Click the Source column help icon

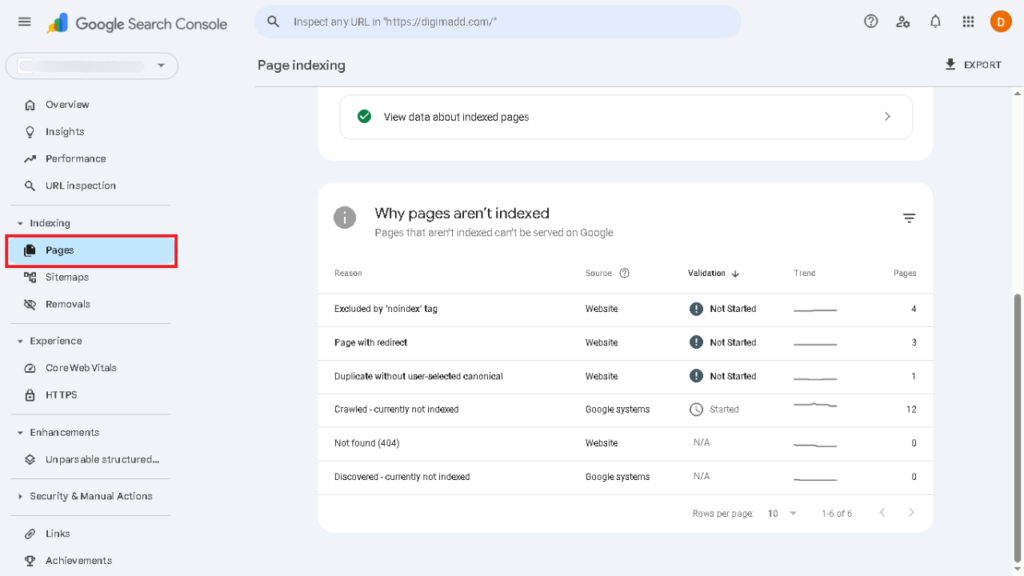[625, 273]
